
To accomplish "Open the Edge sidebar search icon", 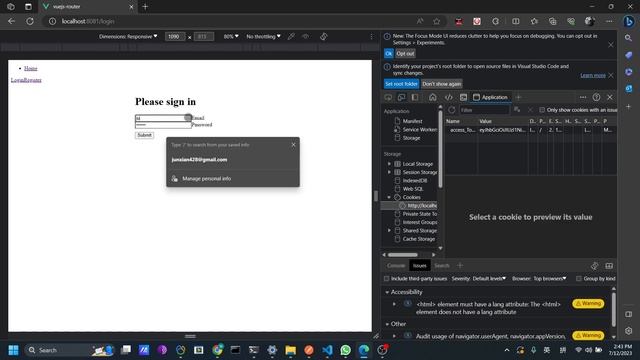I will (x=629, y=38).
